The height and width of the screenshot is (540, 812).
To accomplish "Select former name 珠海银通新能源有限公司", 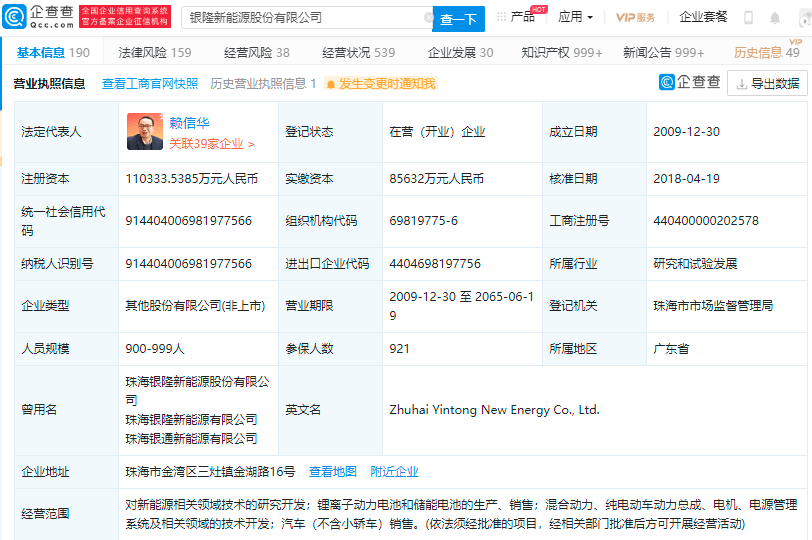I will point(191,439).
